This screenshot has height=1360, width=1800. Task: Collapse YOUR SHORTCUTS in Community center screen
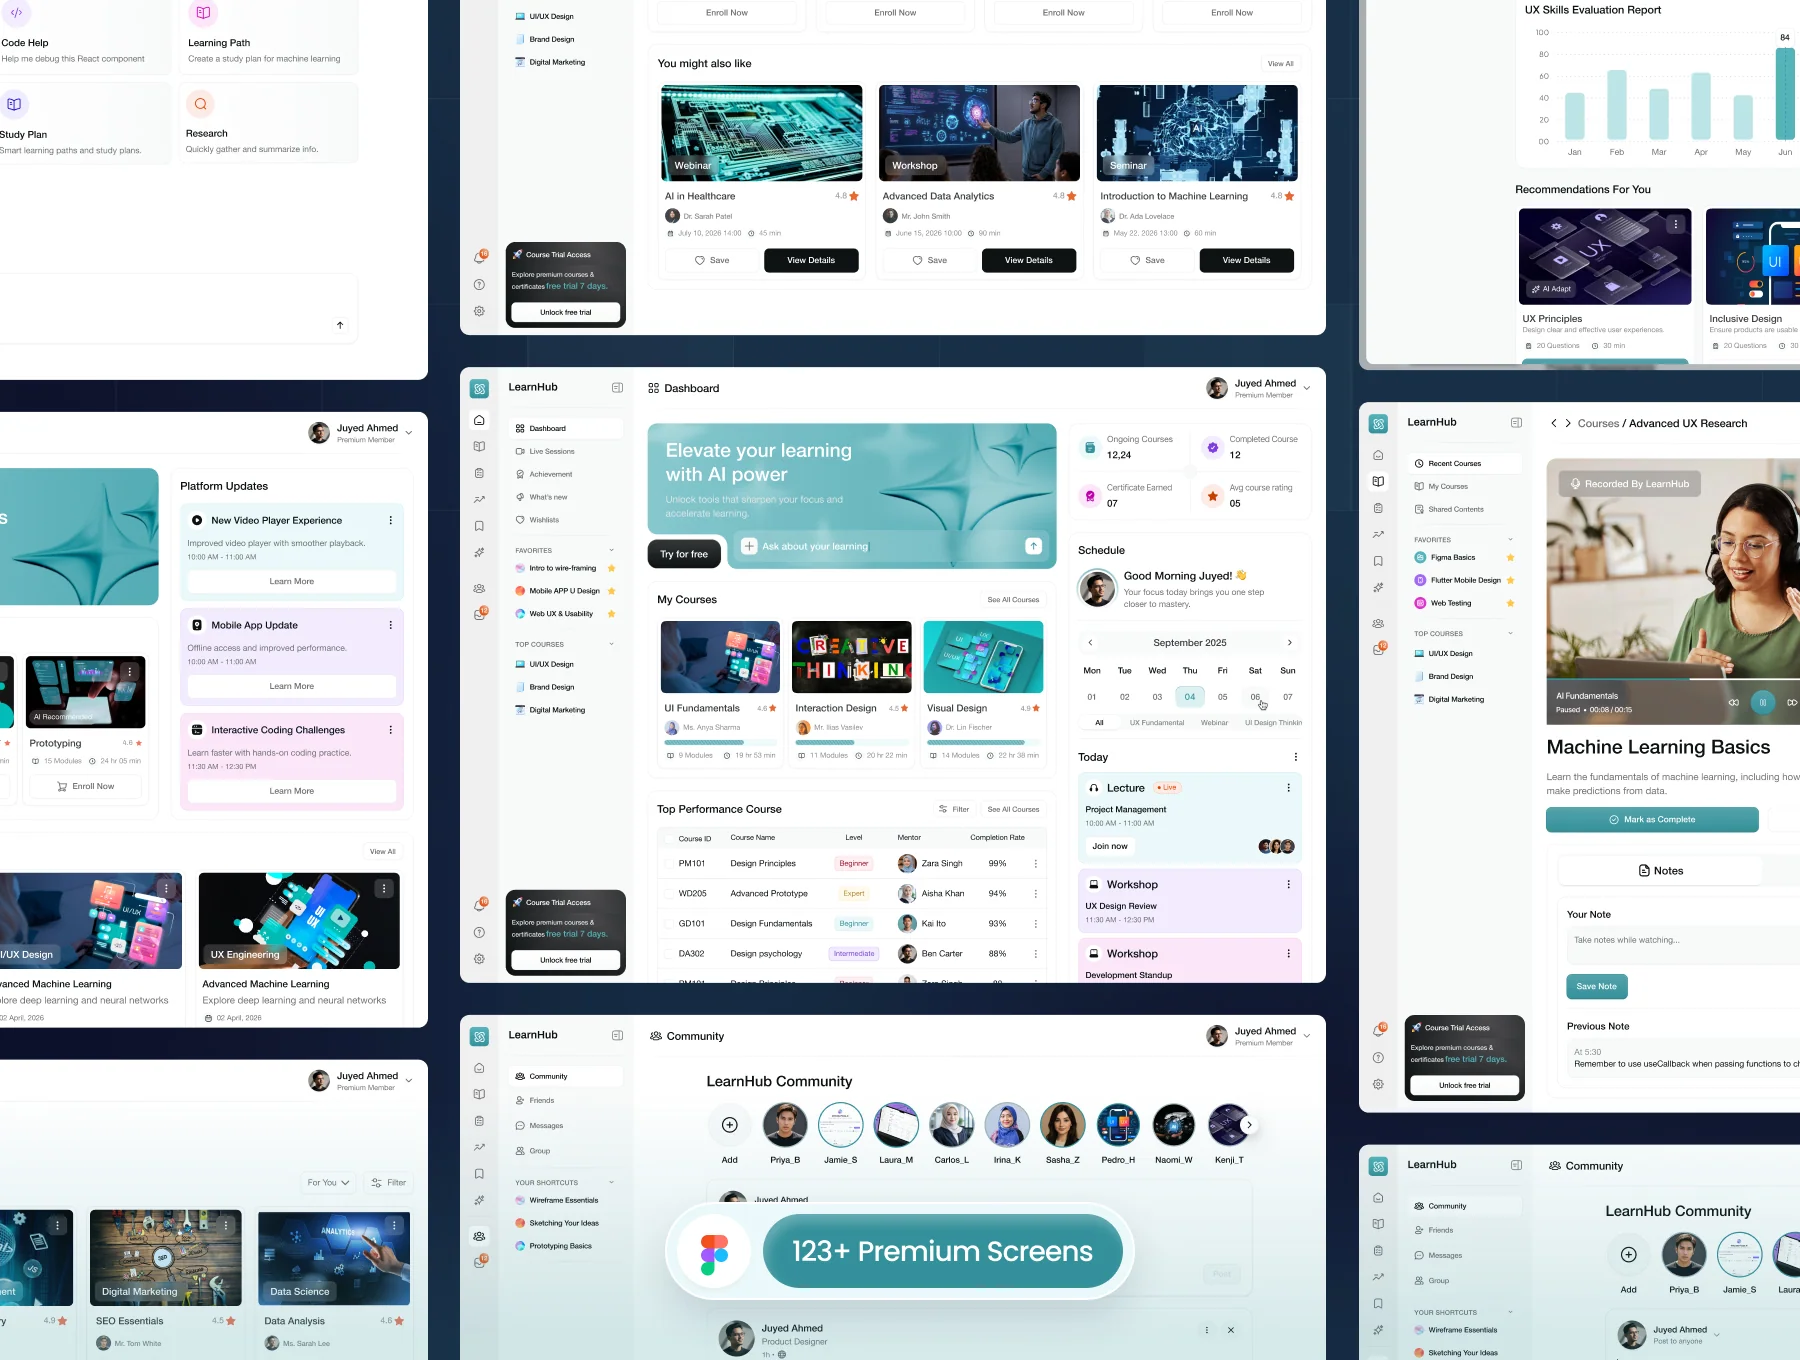click(x=612, y=1182)
